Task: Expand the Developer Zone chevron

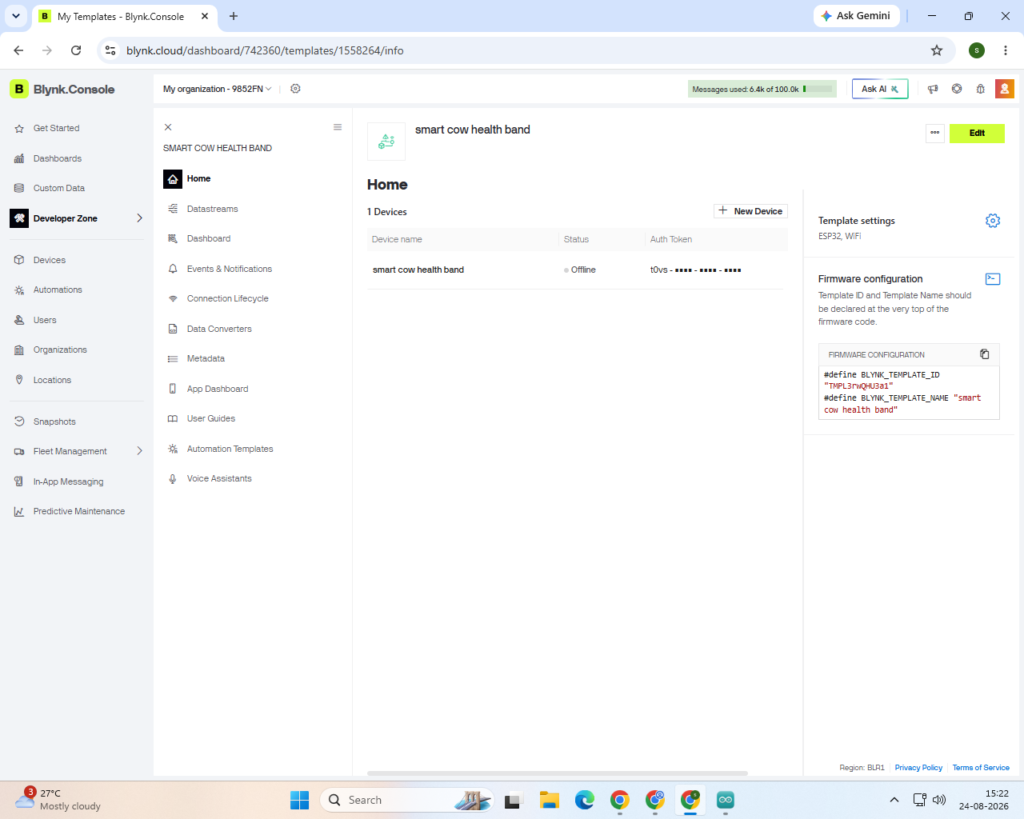Action: click(x=139, y=218)
